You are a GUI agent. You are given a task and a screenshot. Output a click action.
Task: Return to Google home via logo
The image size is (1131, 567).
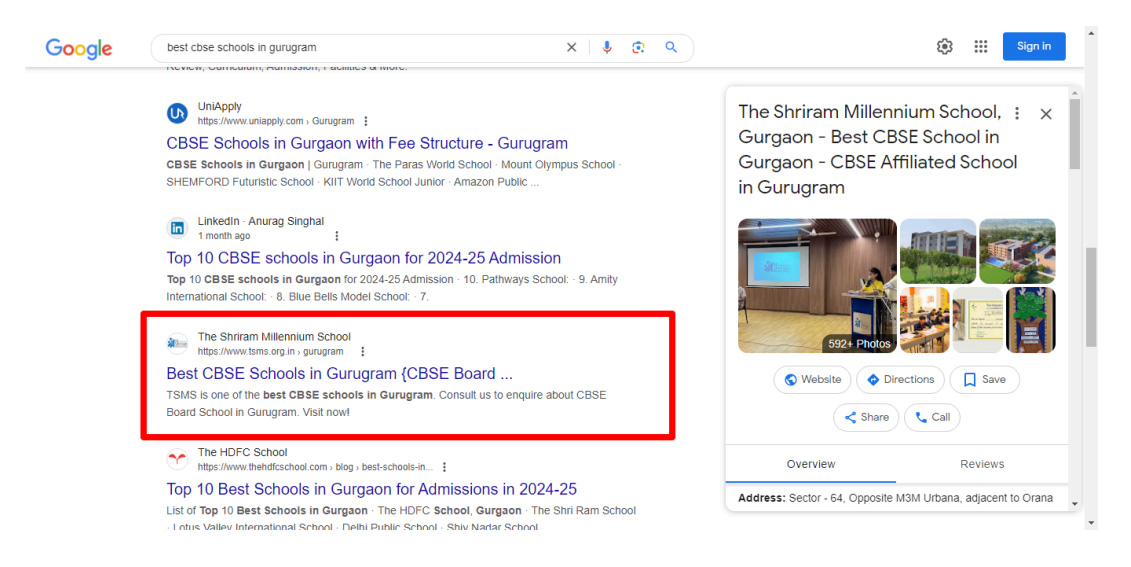79,48
